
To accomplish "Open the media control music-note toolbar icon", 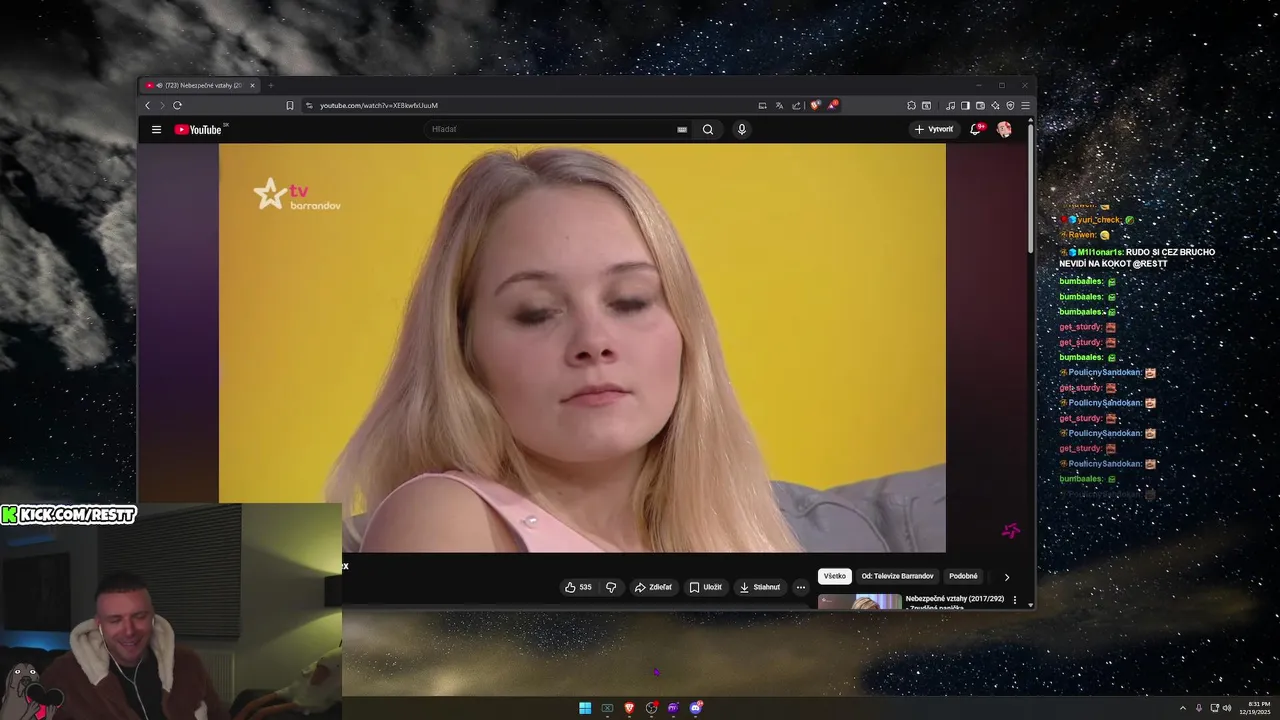I will [x=950, y=105].
